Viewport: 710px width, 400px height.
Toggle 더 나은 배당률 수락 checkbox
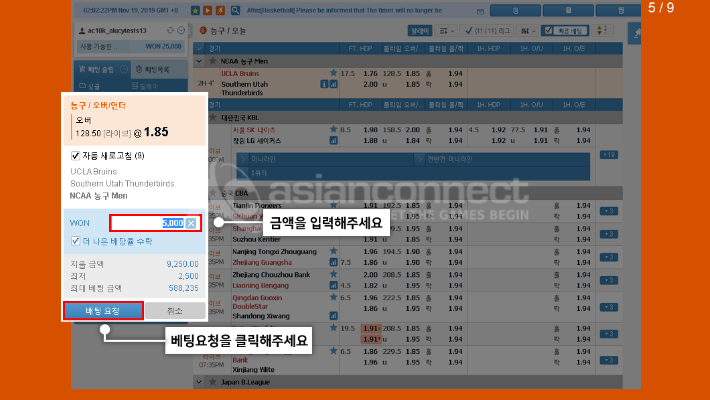pyautogui.click(x=76, y=241)
